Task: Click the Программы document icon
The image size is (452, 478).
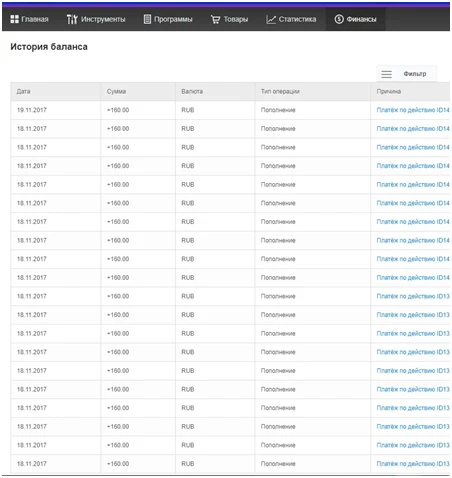Action: (147, 19)
